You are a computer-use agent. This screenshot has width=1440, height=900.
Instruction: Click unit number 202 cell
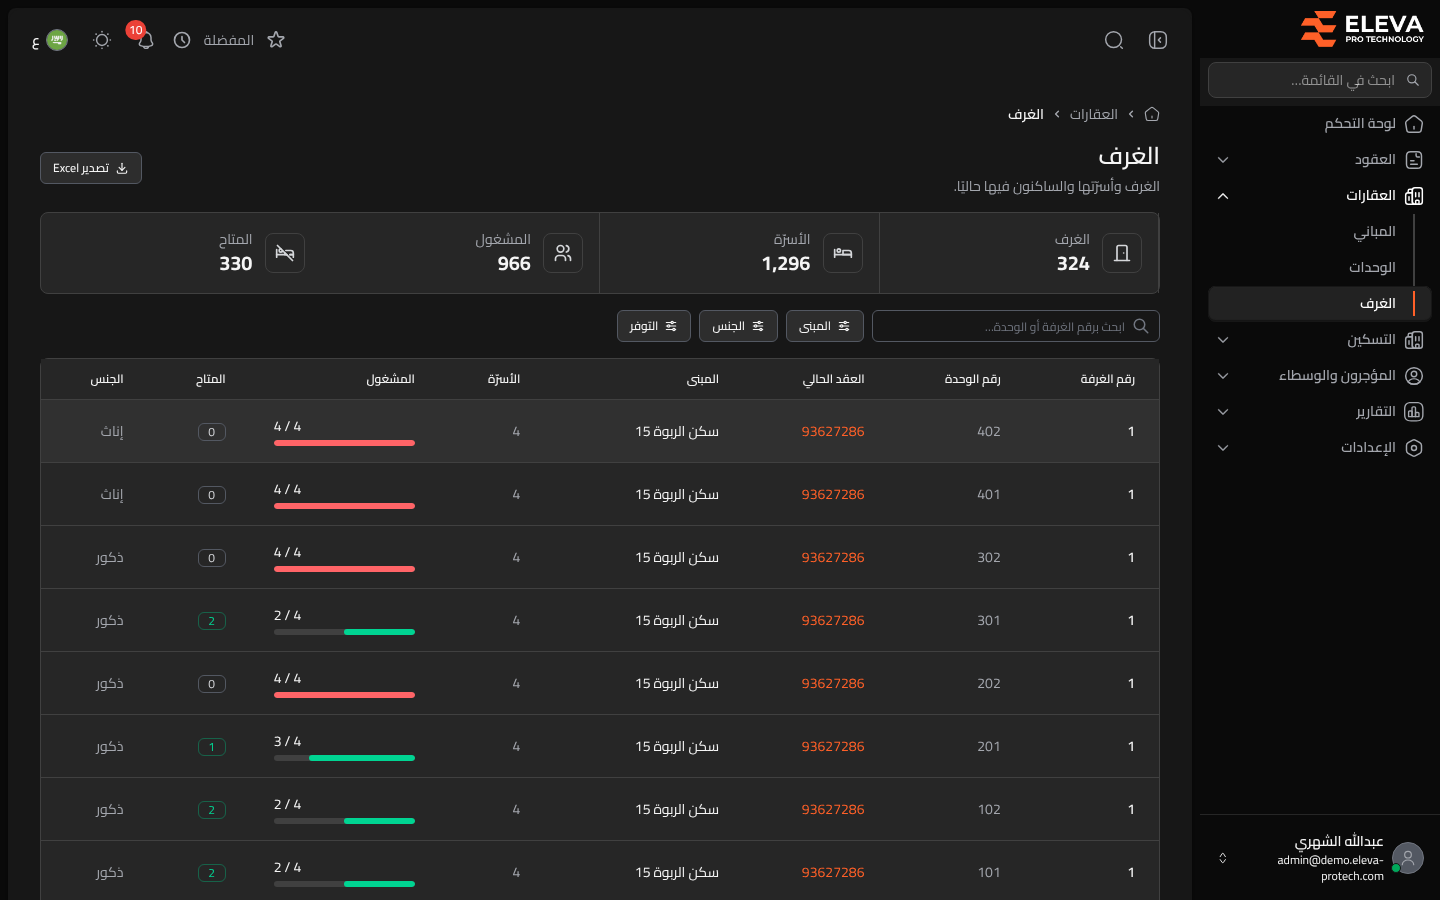pyautogui.click(x=989, y=684)
